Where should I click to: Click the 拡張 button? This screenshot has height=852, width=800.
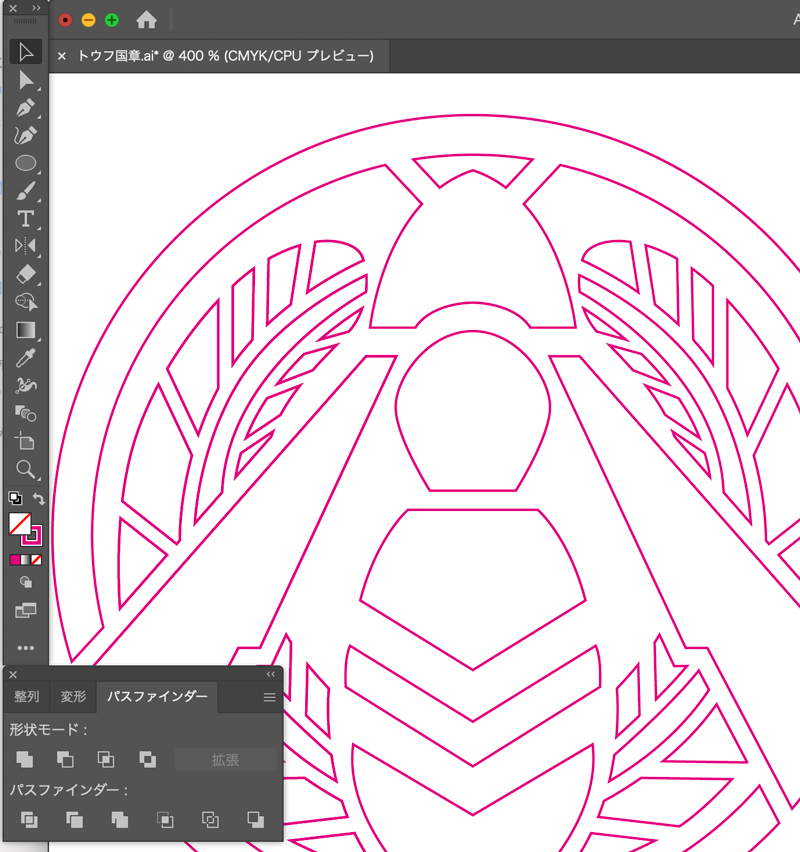226,760
